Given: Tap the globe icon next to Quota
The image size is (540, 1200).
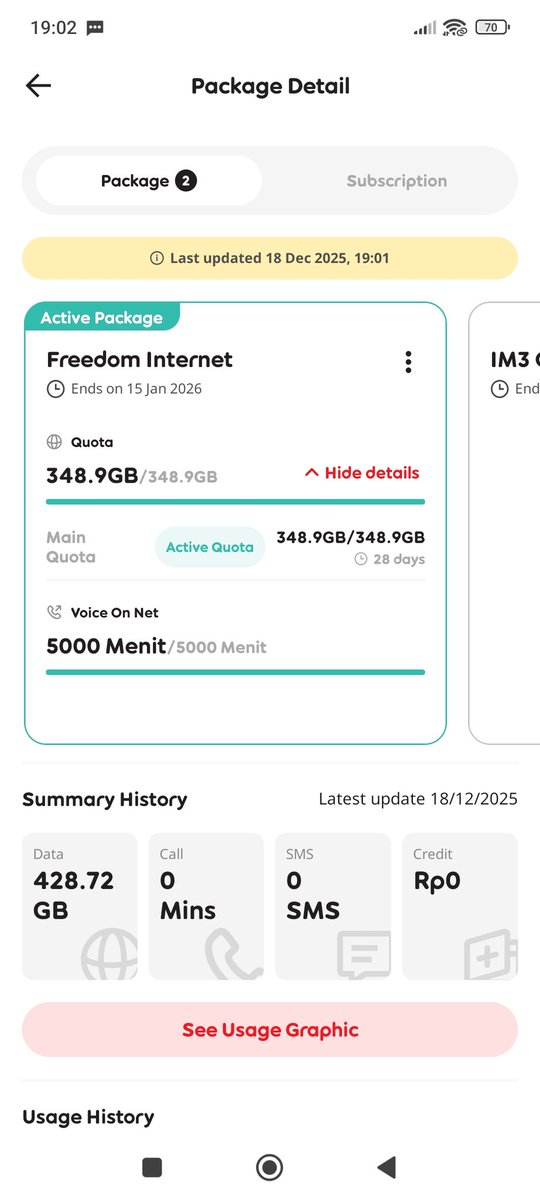Looking at the screenshot, I should point(54,442).
